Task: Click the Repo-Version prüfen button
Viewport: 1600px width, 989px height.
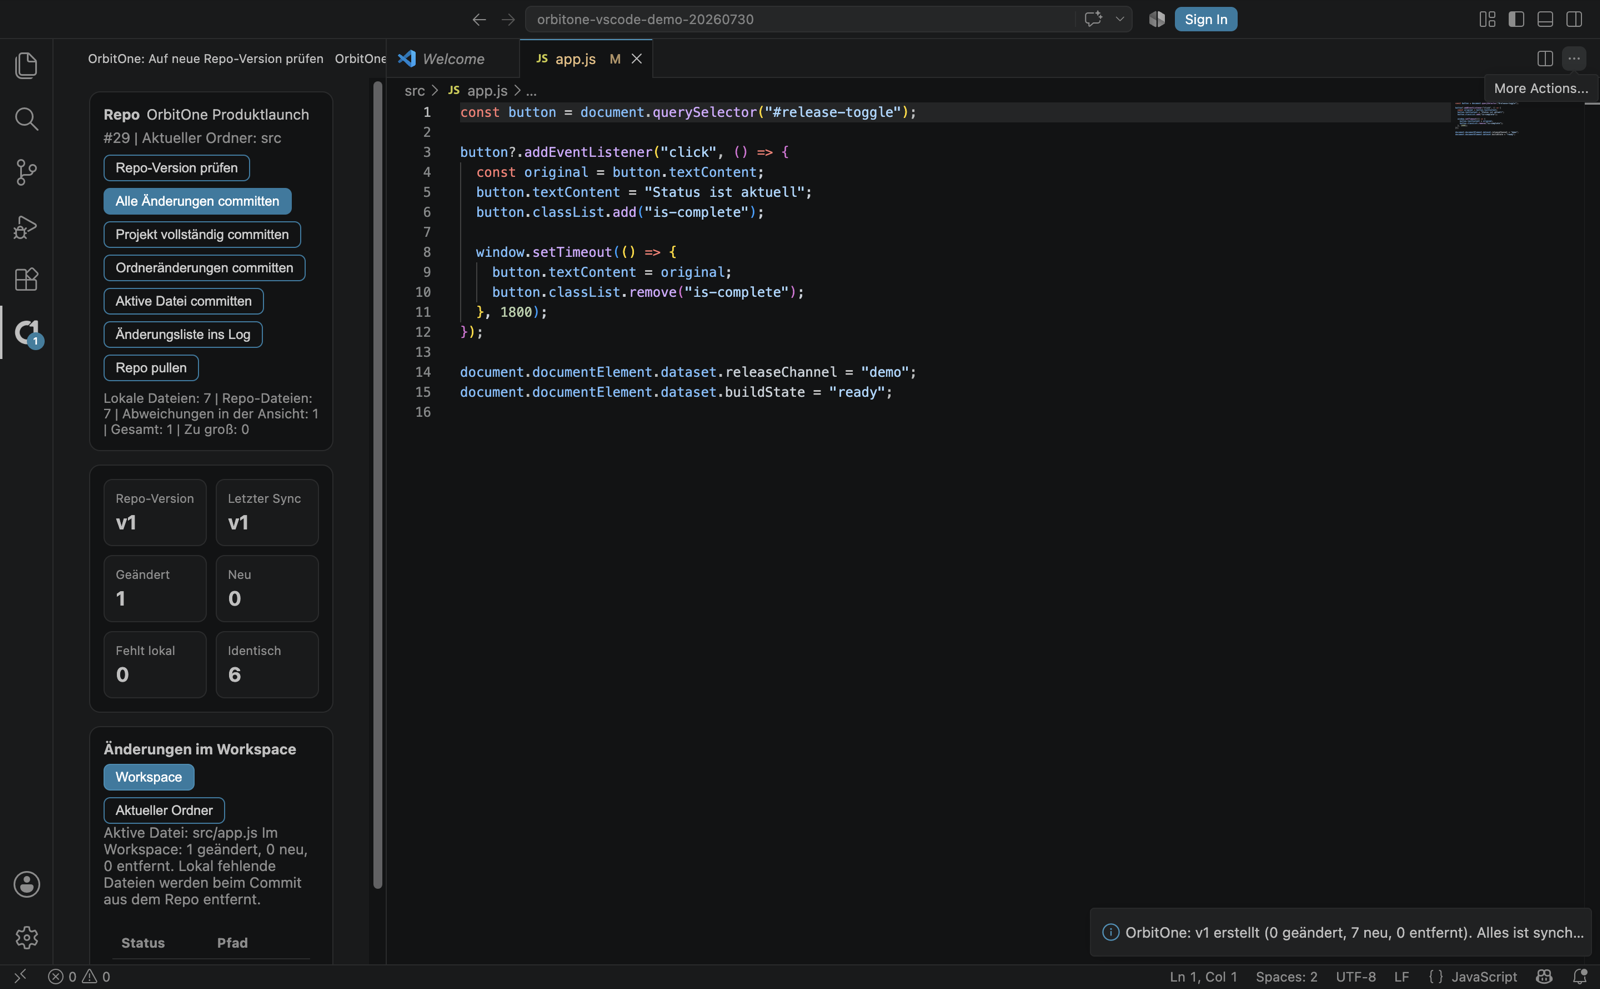Action: tap(177, 168)
